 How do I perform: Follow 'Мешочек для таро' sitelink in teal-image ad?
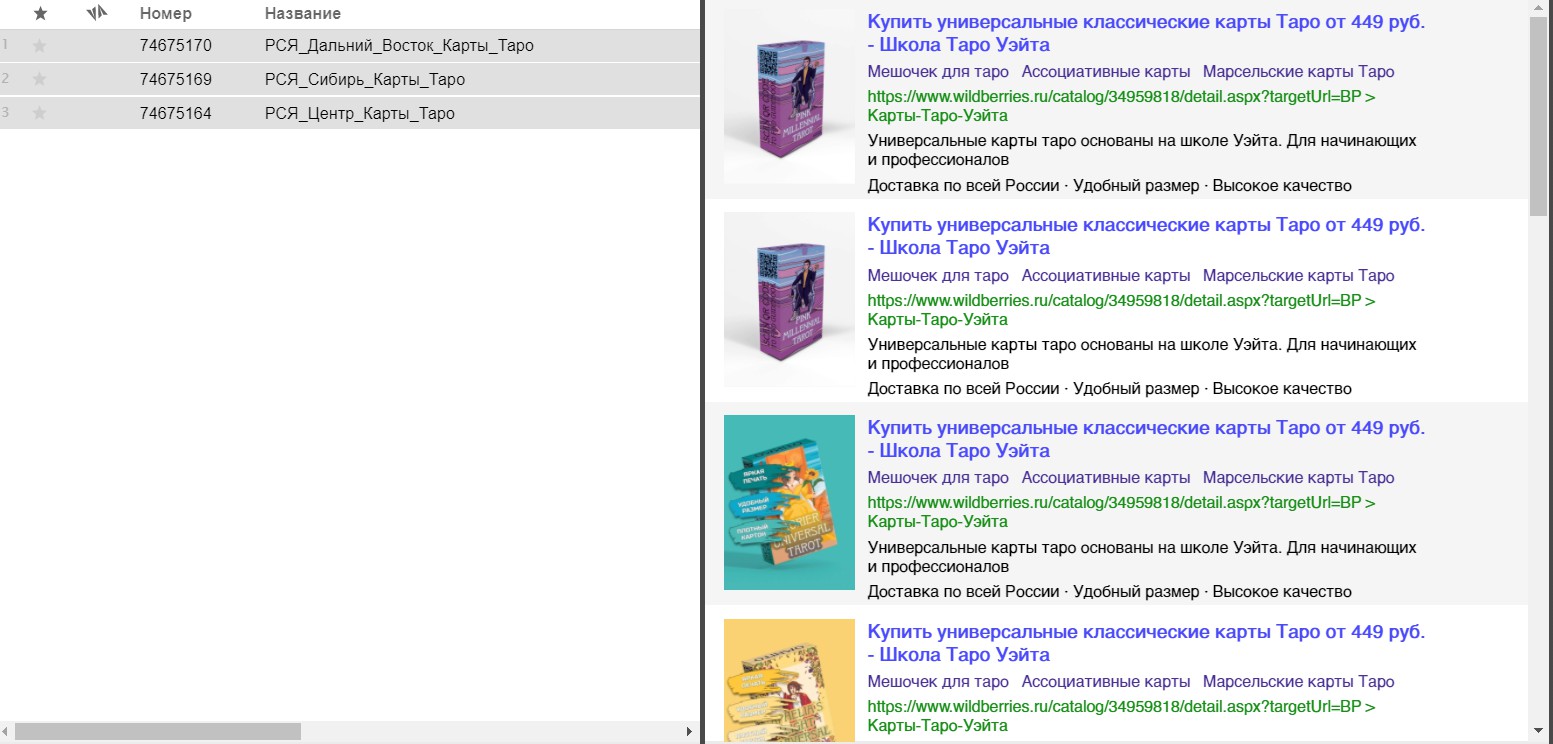938,478
